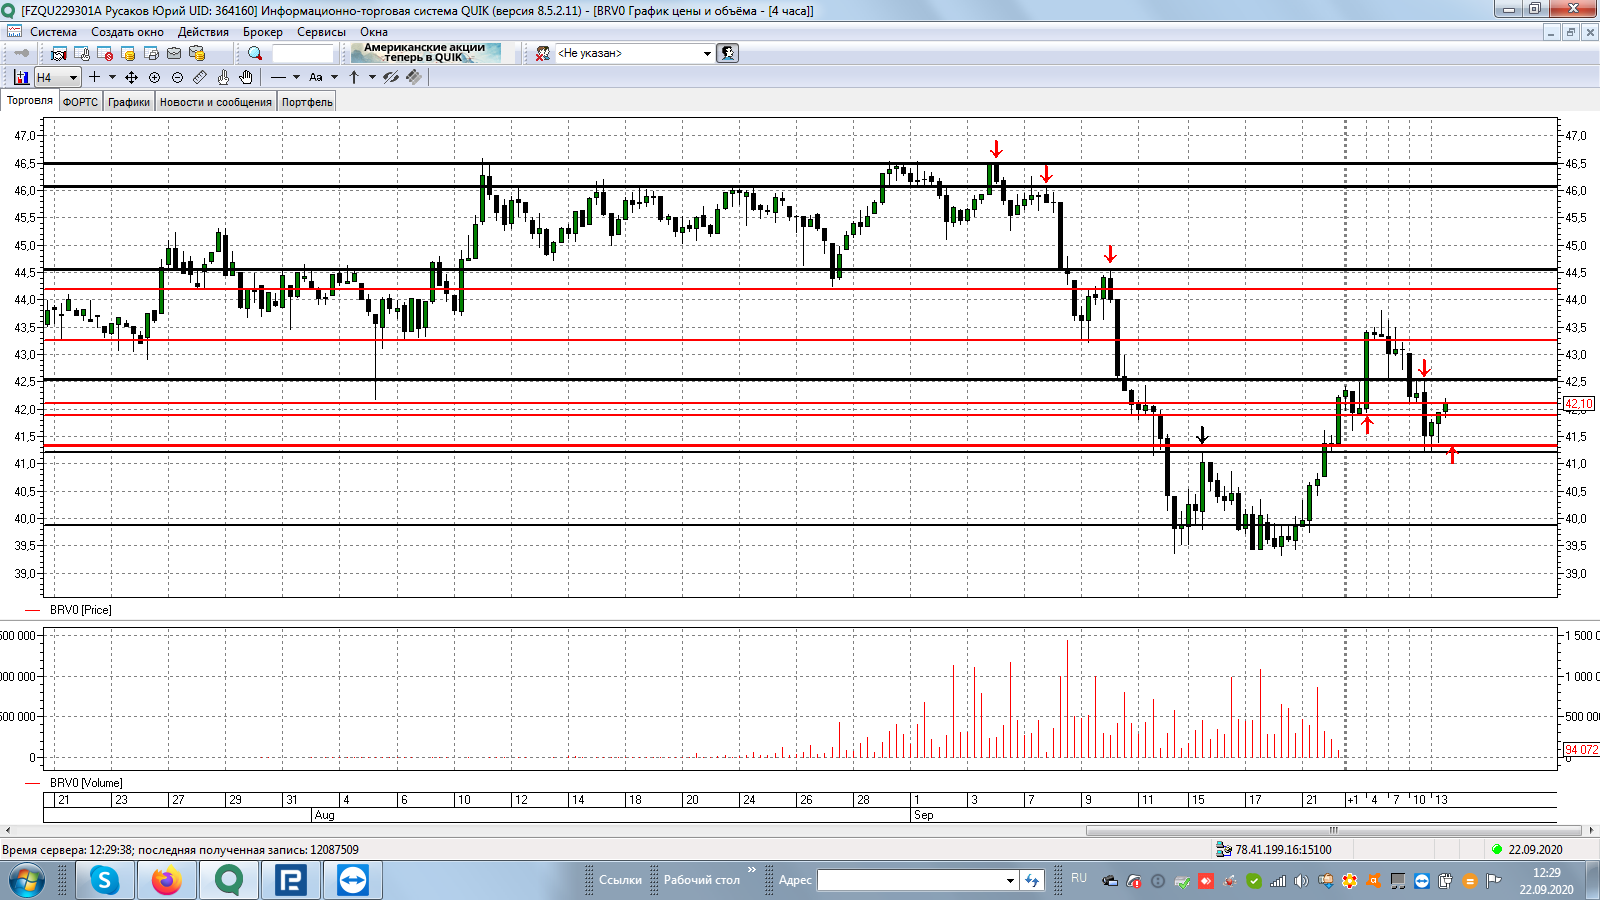
Task: Open TeamViewer from the taskbar
Action: point(353,881)
